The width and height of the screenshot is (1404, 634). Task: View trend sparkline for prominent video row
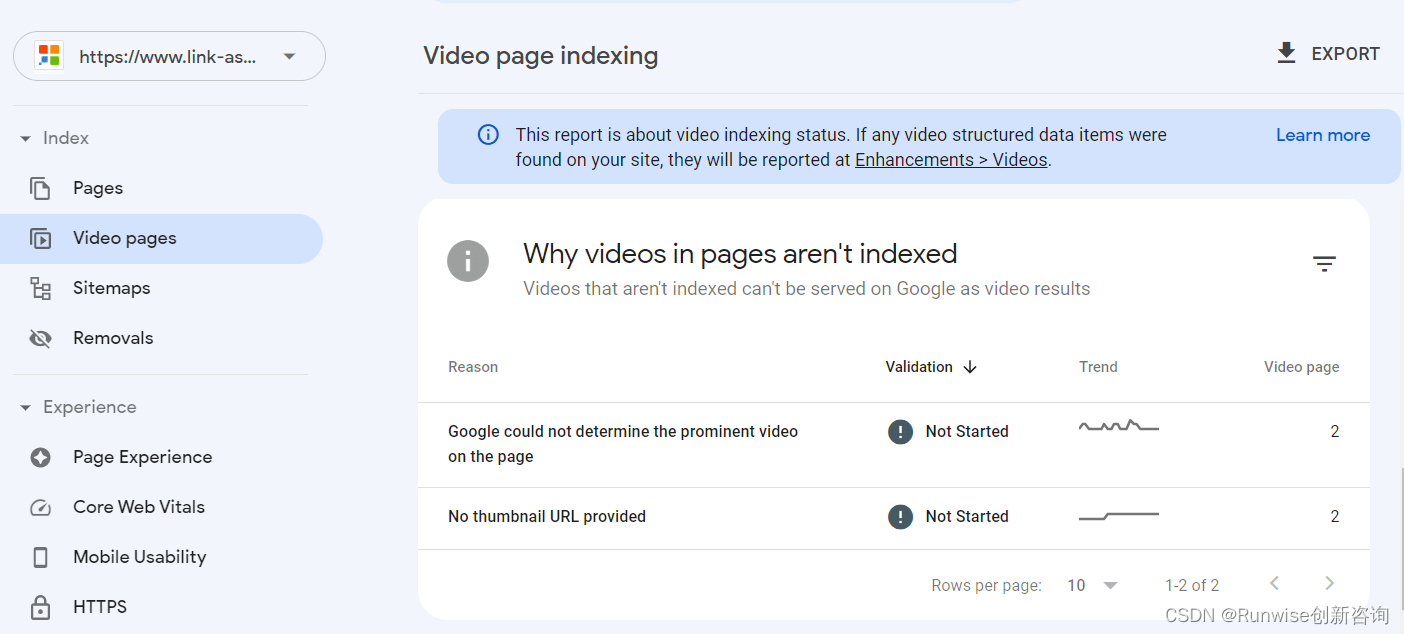point(1118,427)
